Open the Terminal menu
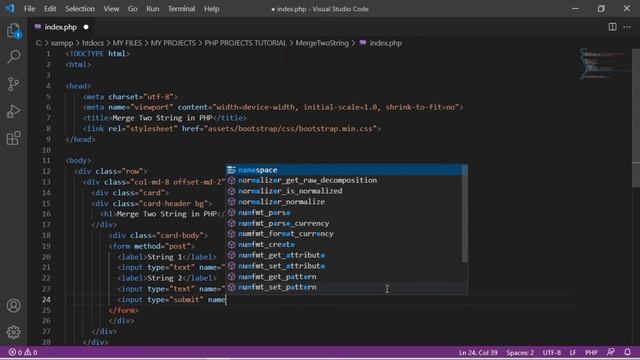Viewport: 640px width, 360px height. click(x=181, y=9)
